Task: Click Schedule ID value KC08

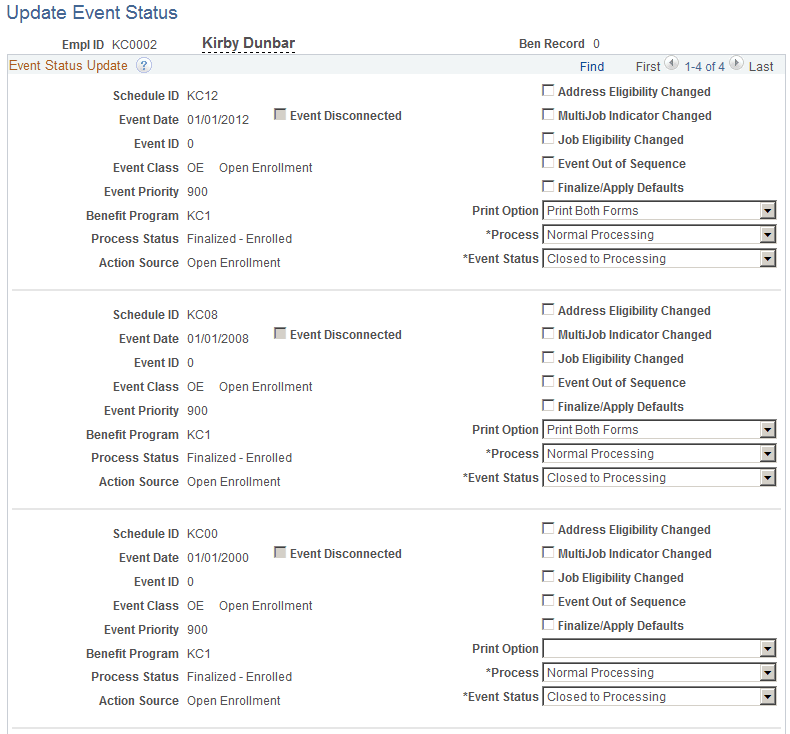Action: (202, 315)
